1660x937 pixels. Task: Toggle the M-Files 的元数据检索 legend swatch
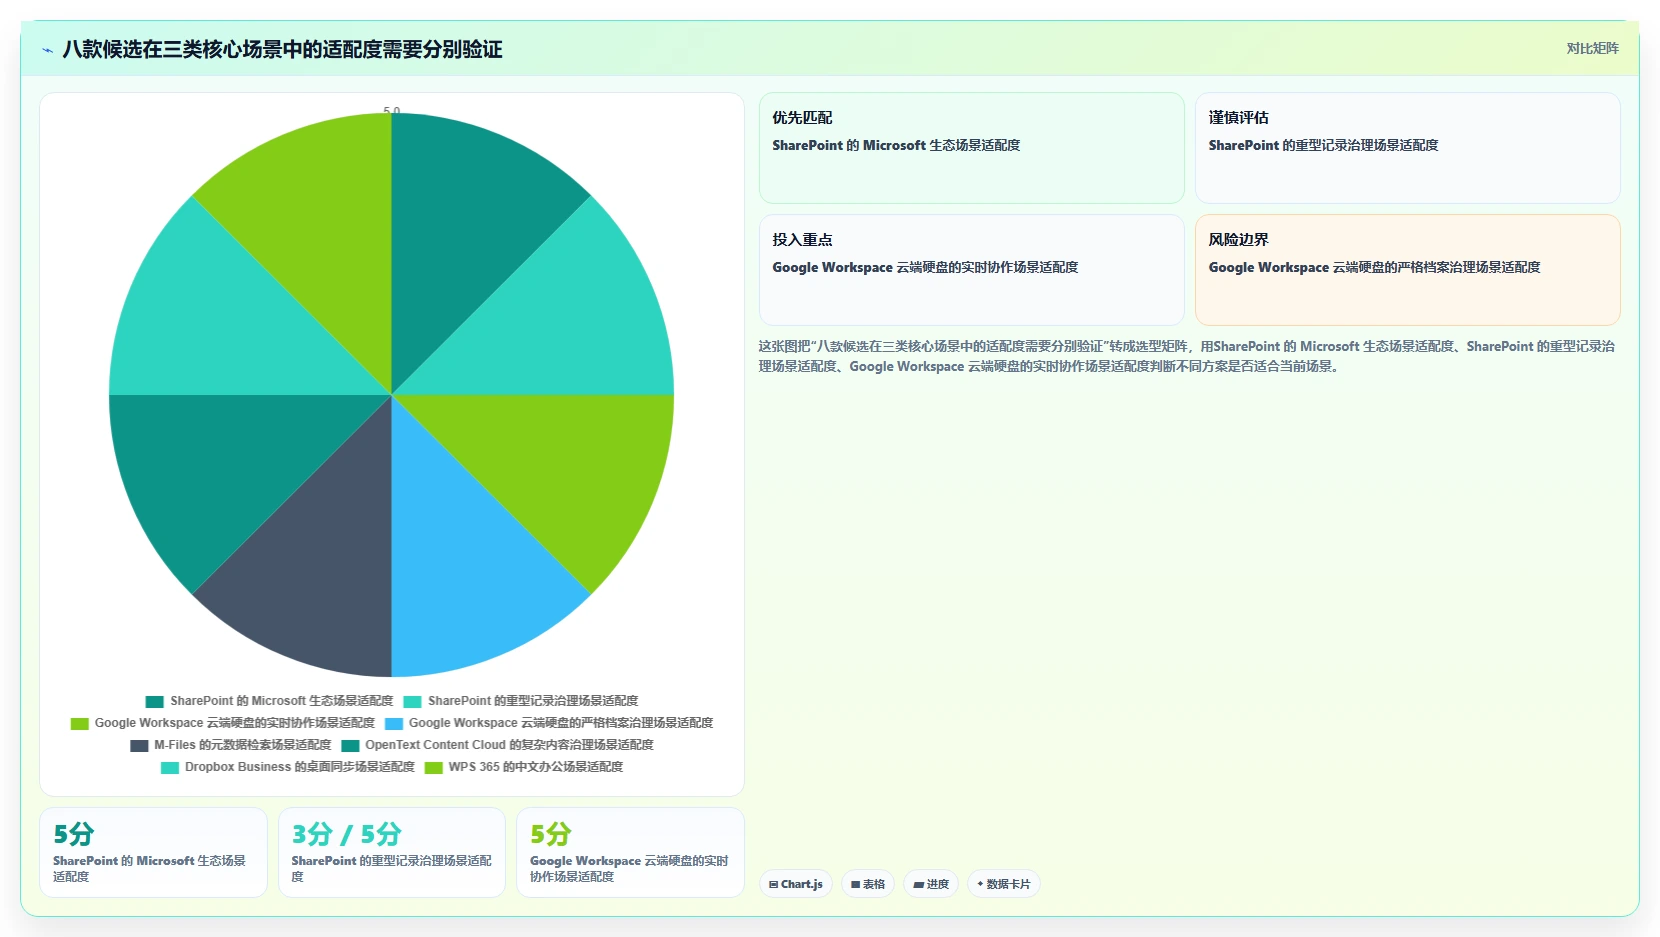click(139, 746)
